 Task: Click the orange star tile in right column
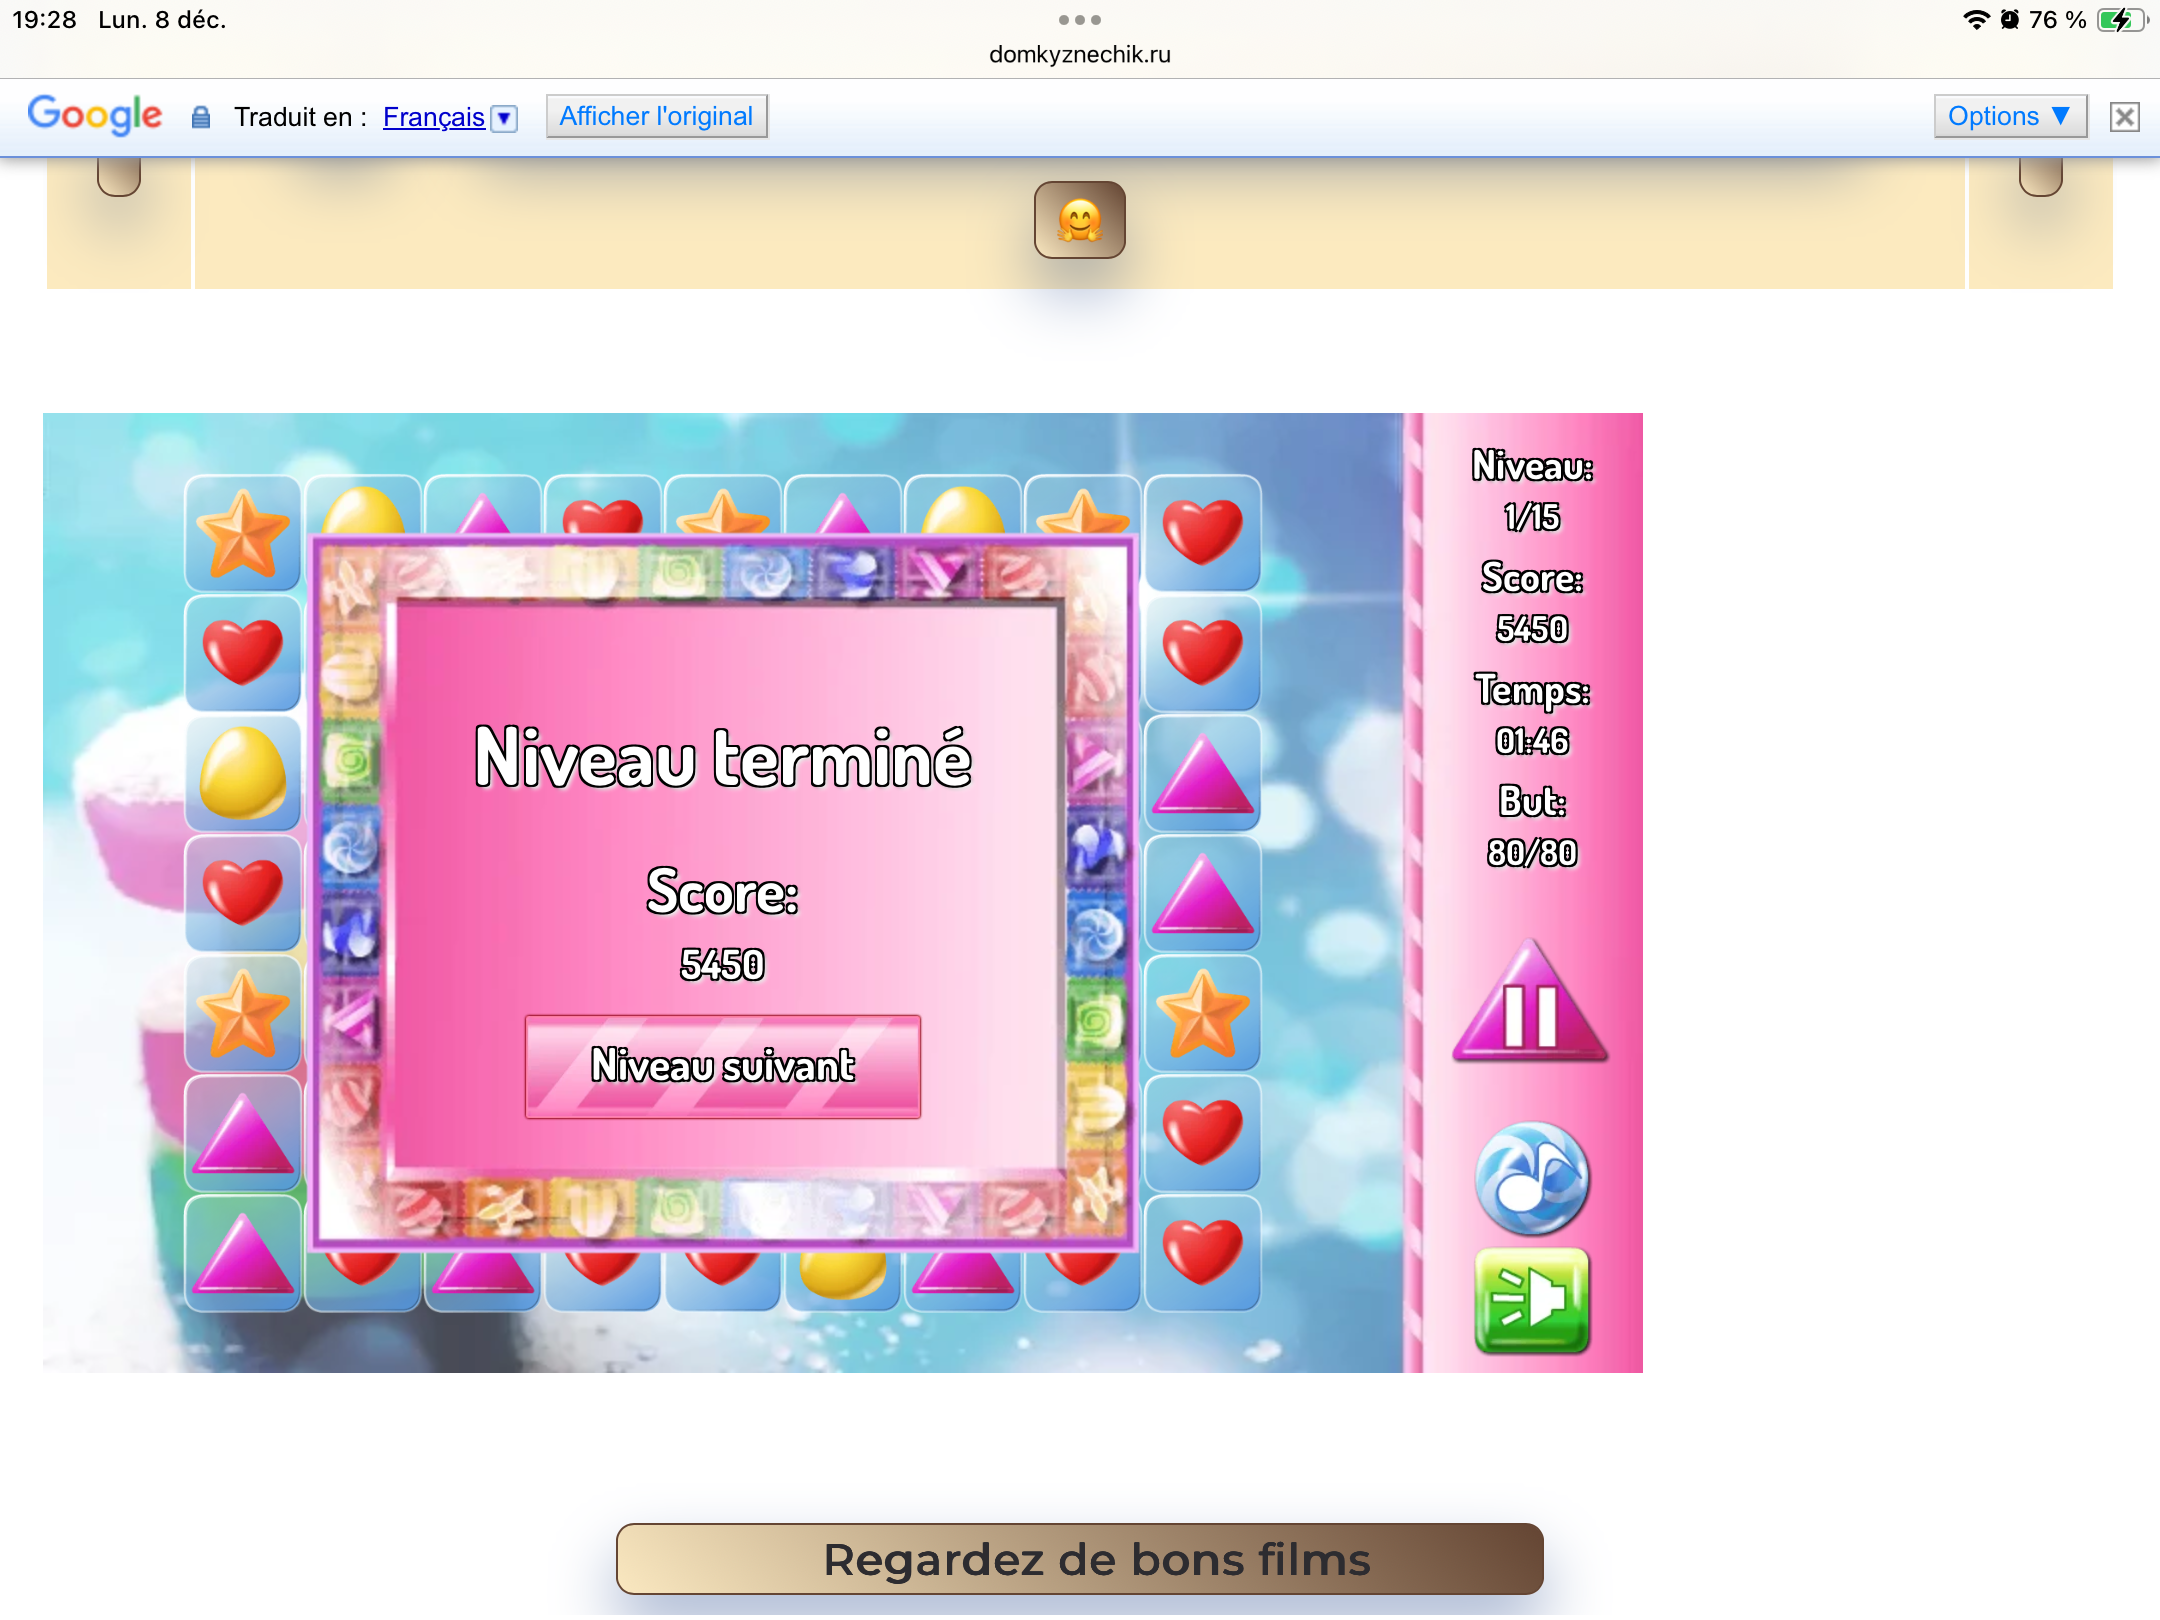(1202, 1013)
